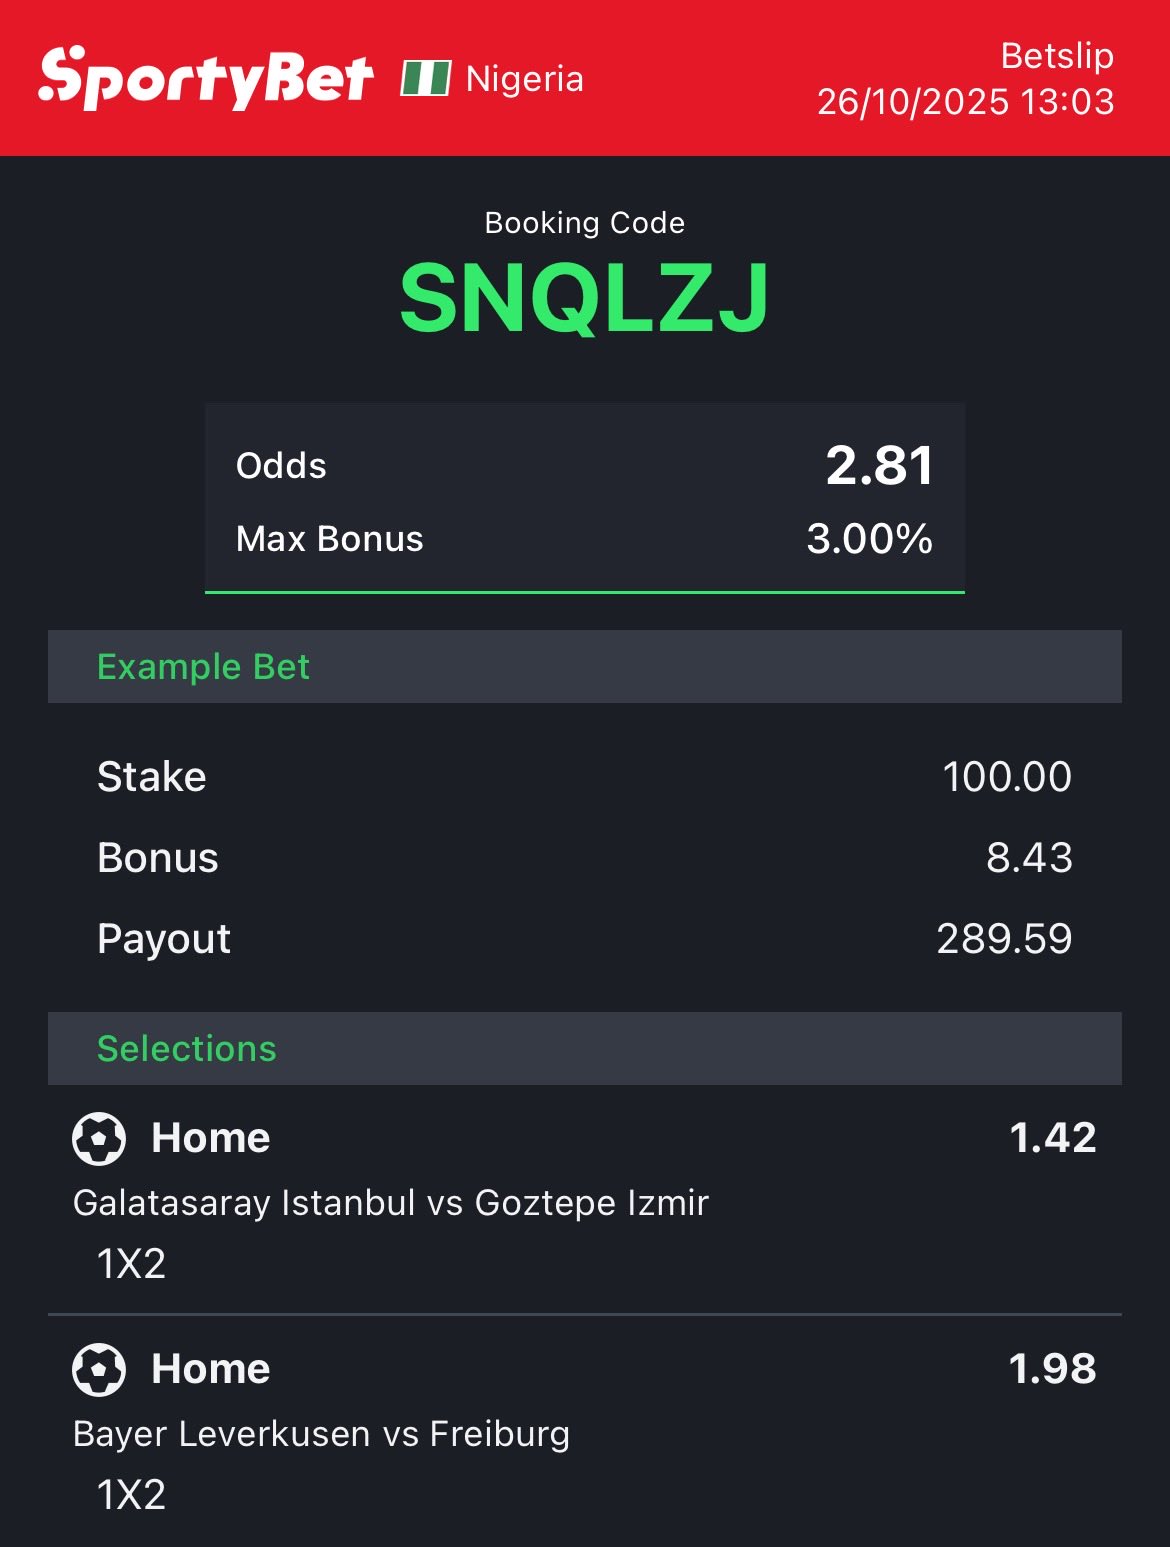Click the stake amount 100.00

coord(1006,777)
